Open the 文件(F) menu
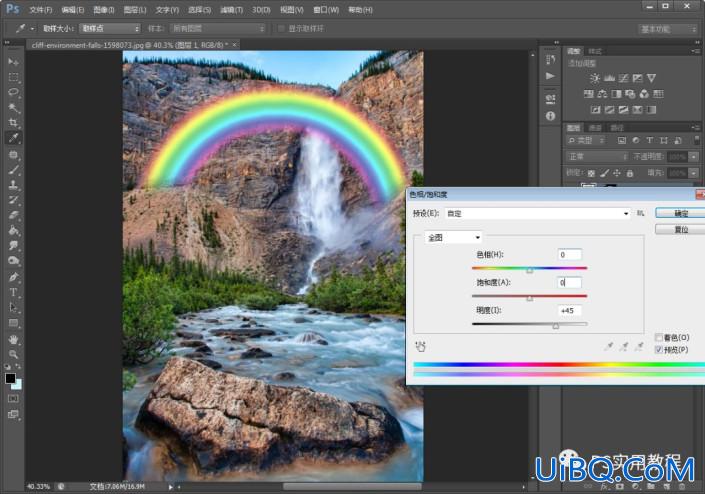This screenshot has height=494, width=705. pos(40,10)
